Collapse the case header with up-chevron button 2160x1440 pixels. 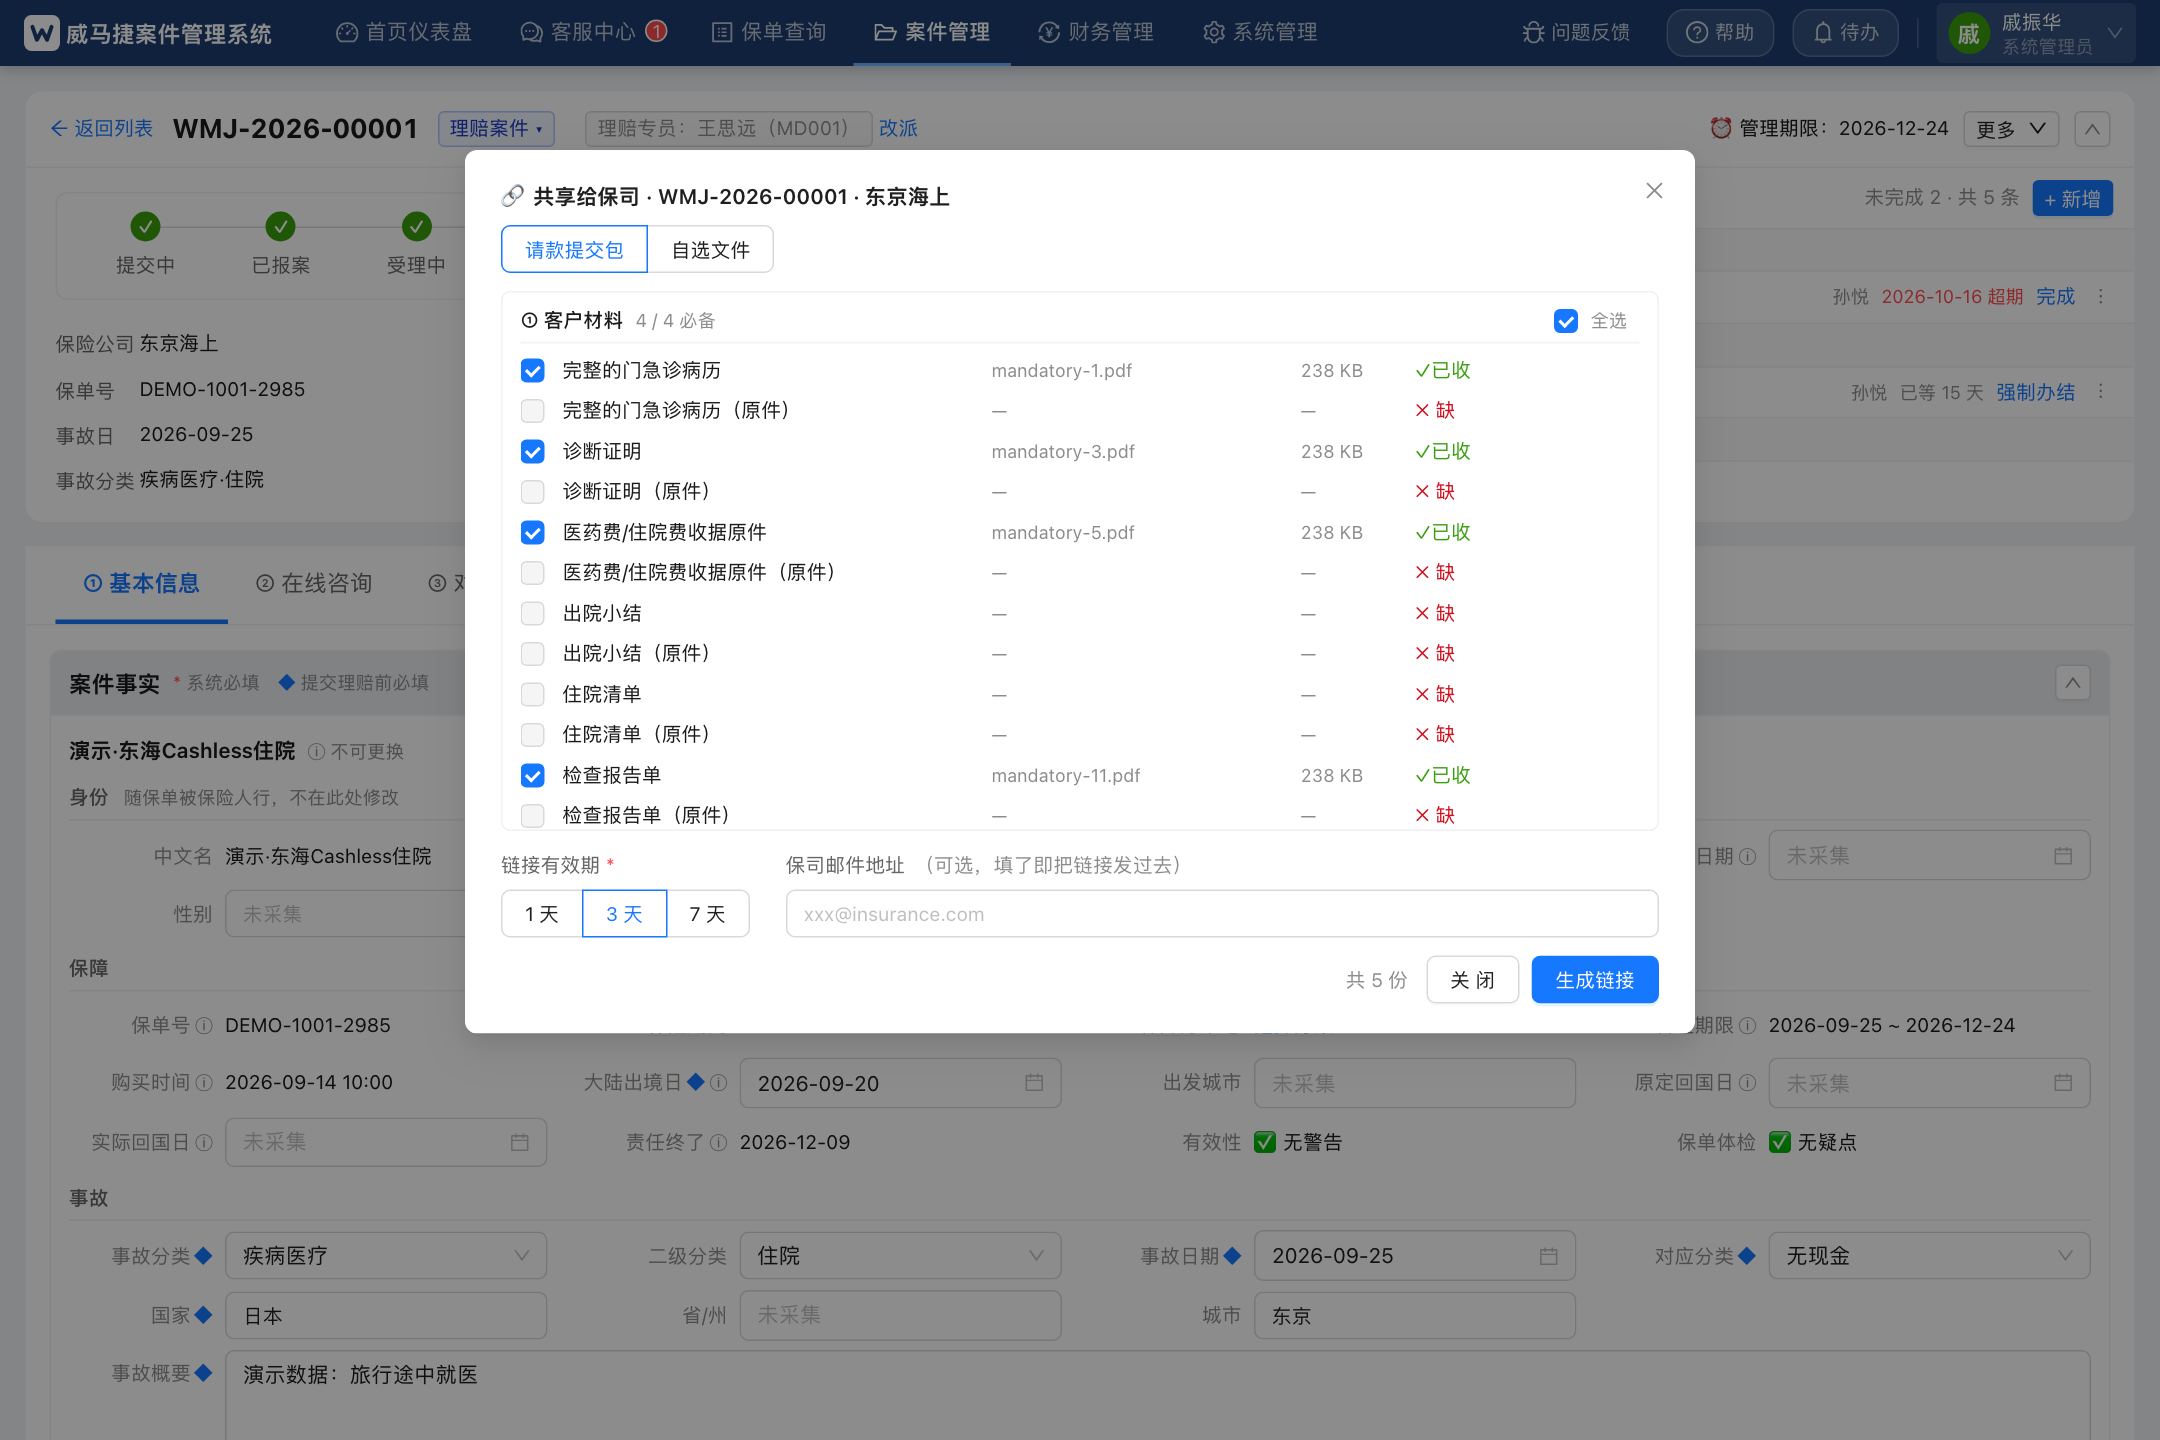click(2092, 129)
